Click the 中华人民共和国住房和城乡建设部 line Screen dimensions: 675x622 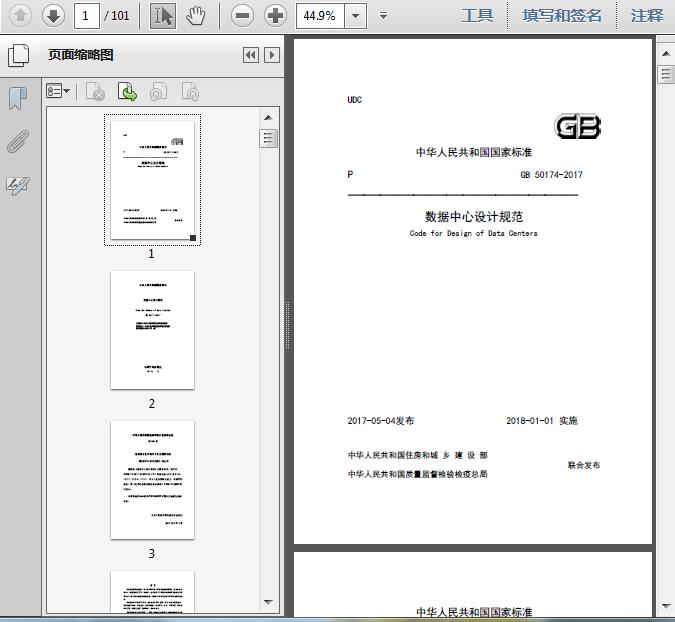click(418, 455)
